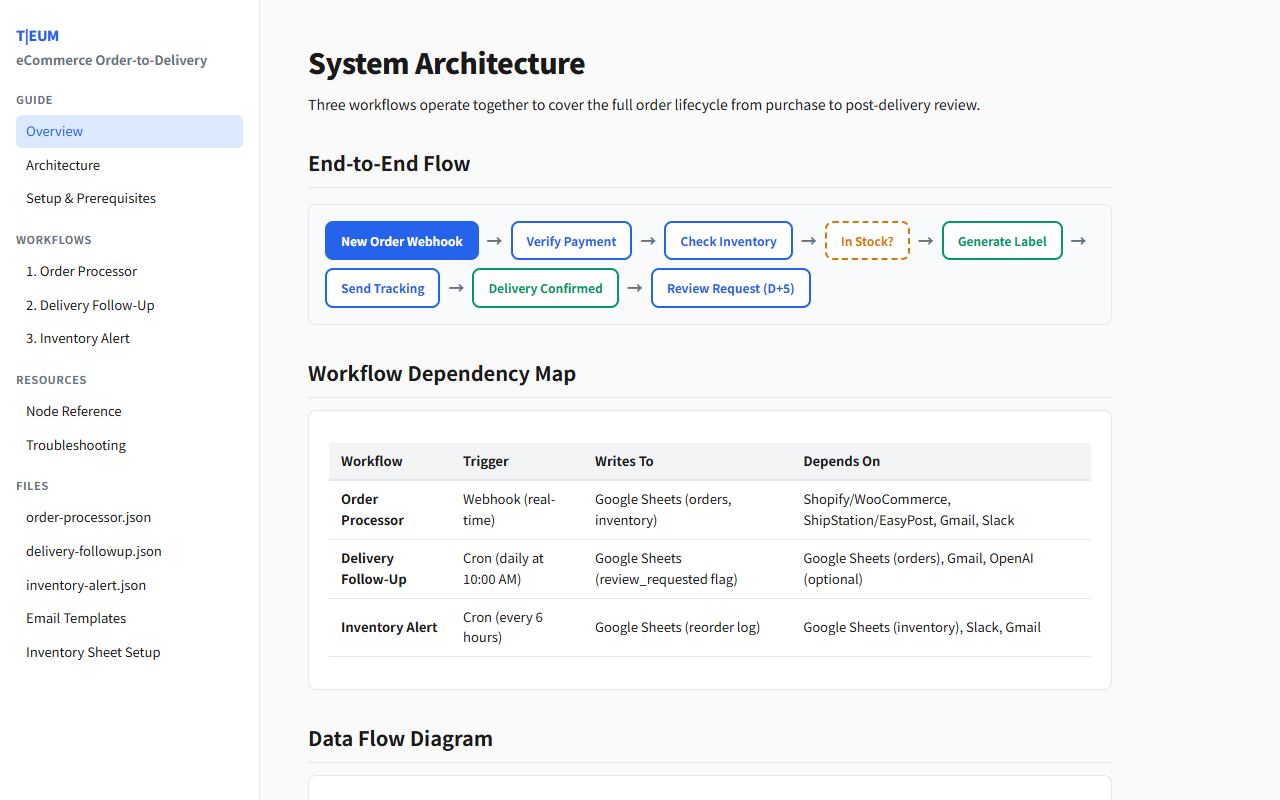Open delivery-followup.json file
The width and height of the screenshot is (1280, 800).
[x=94, y=551]
